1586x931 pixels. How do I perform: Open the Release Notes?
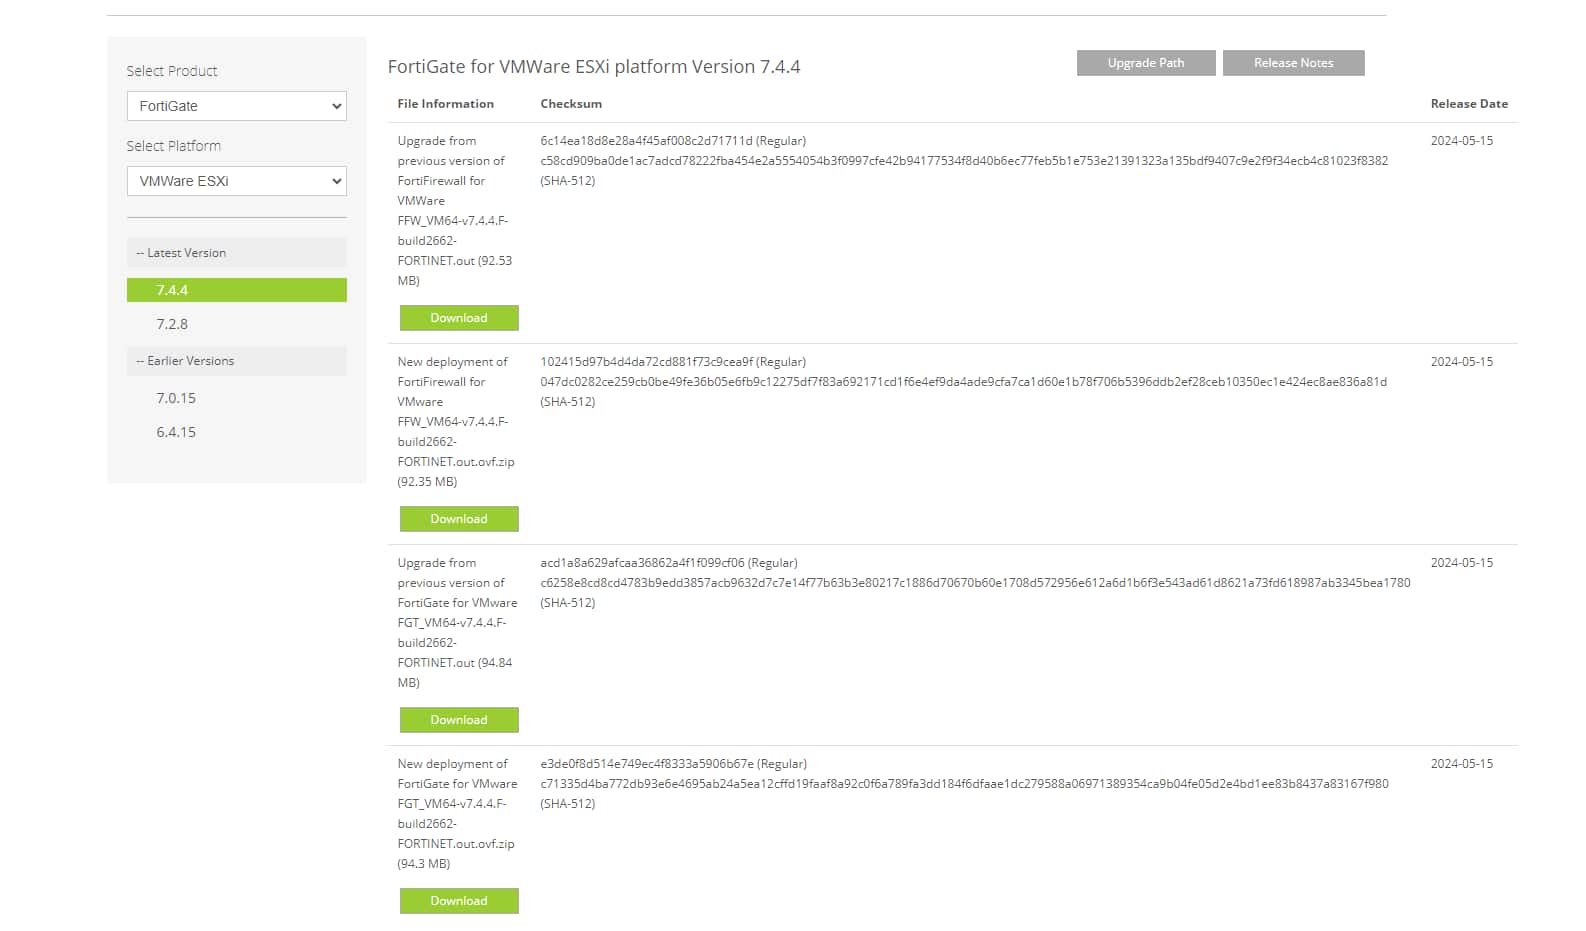click(x=1293, y=63)
